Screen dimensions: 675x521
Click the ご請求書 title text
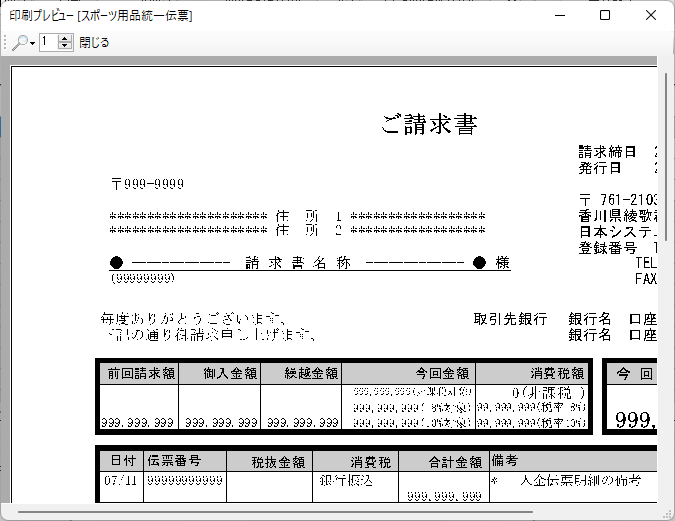coord(429,124)
